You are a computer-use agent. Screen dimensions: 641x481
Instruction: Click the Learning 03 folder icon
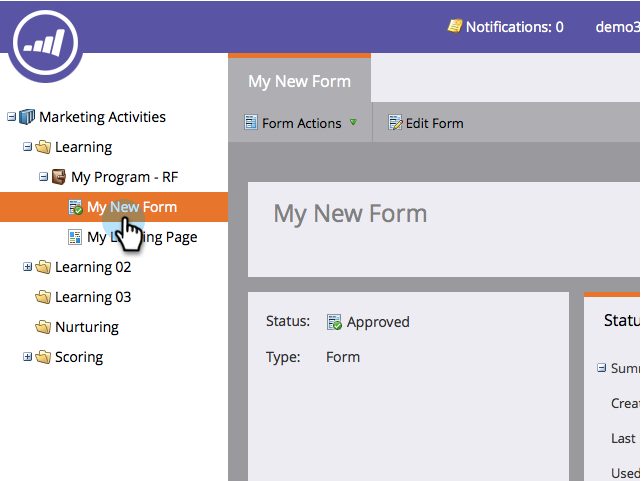click(43, 297)
